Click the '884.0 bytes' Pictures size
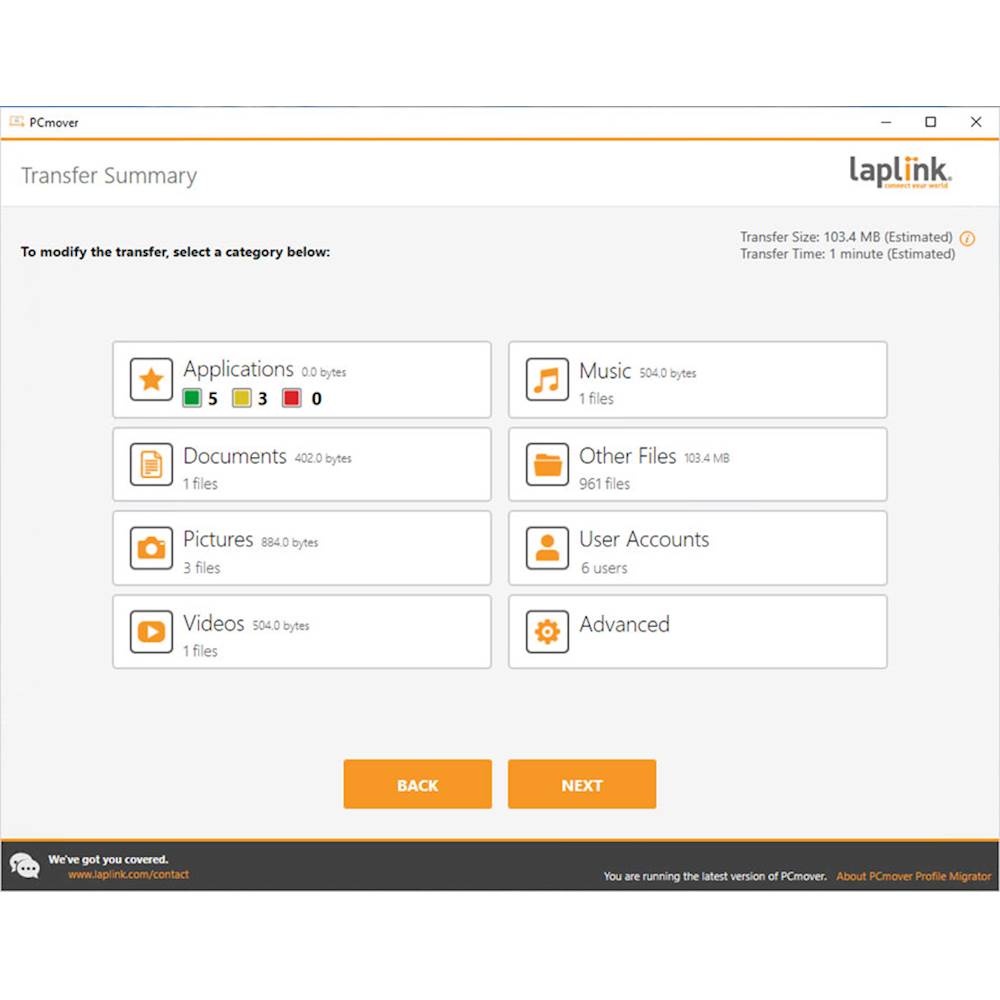The image size is (1000, 1000). tap(290, 542)
